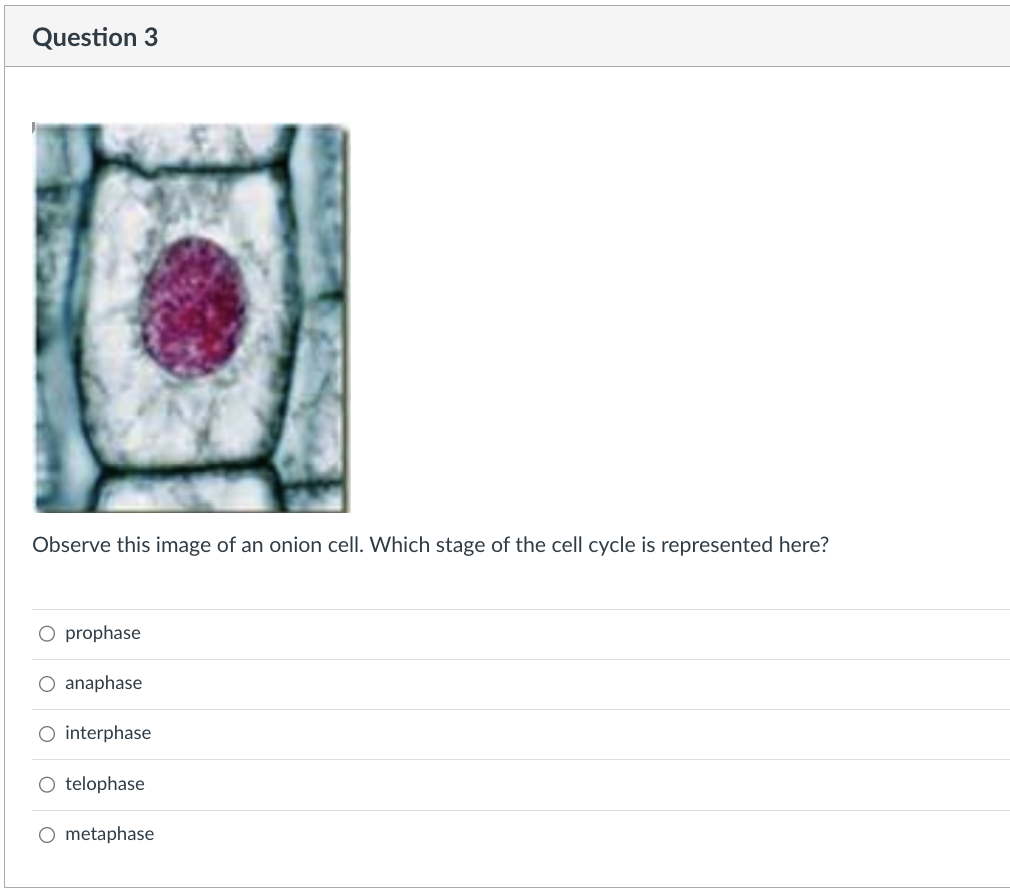
Task: Select the prophase radio button
Action: pyautogui.click(x=46, y=633)
